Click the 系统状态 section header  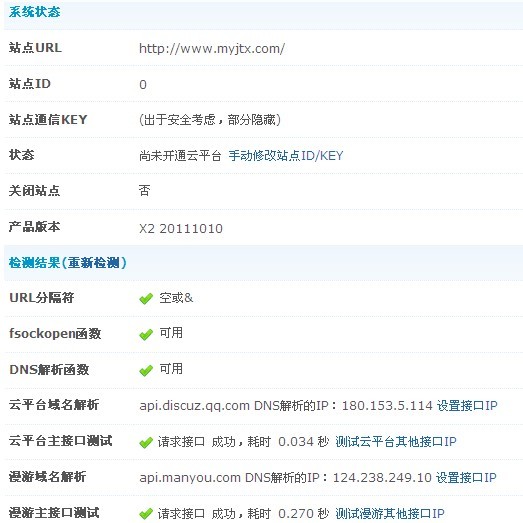(x=34, y=12)
